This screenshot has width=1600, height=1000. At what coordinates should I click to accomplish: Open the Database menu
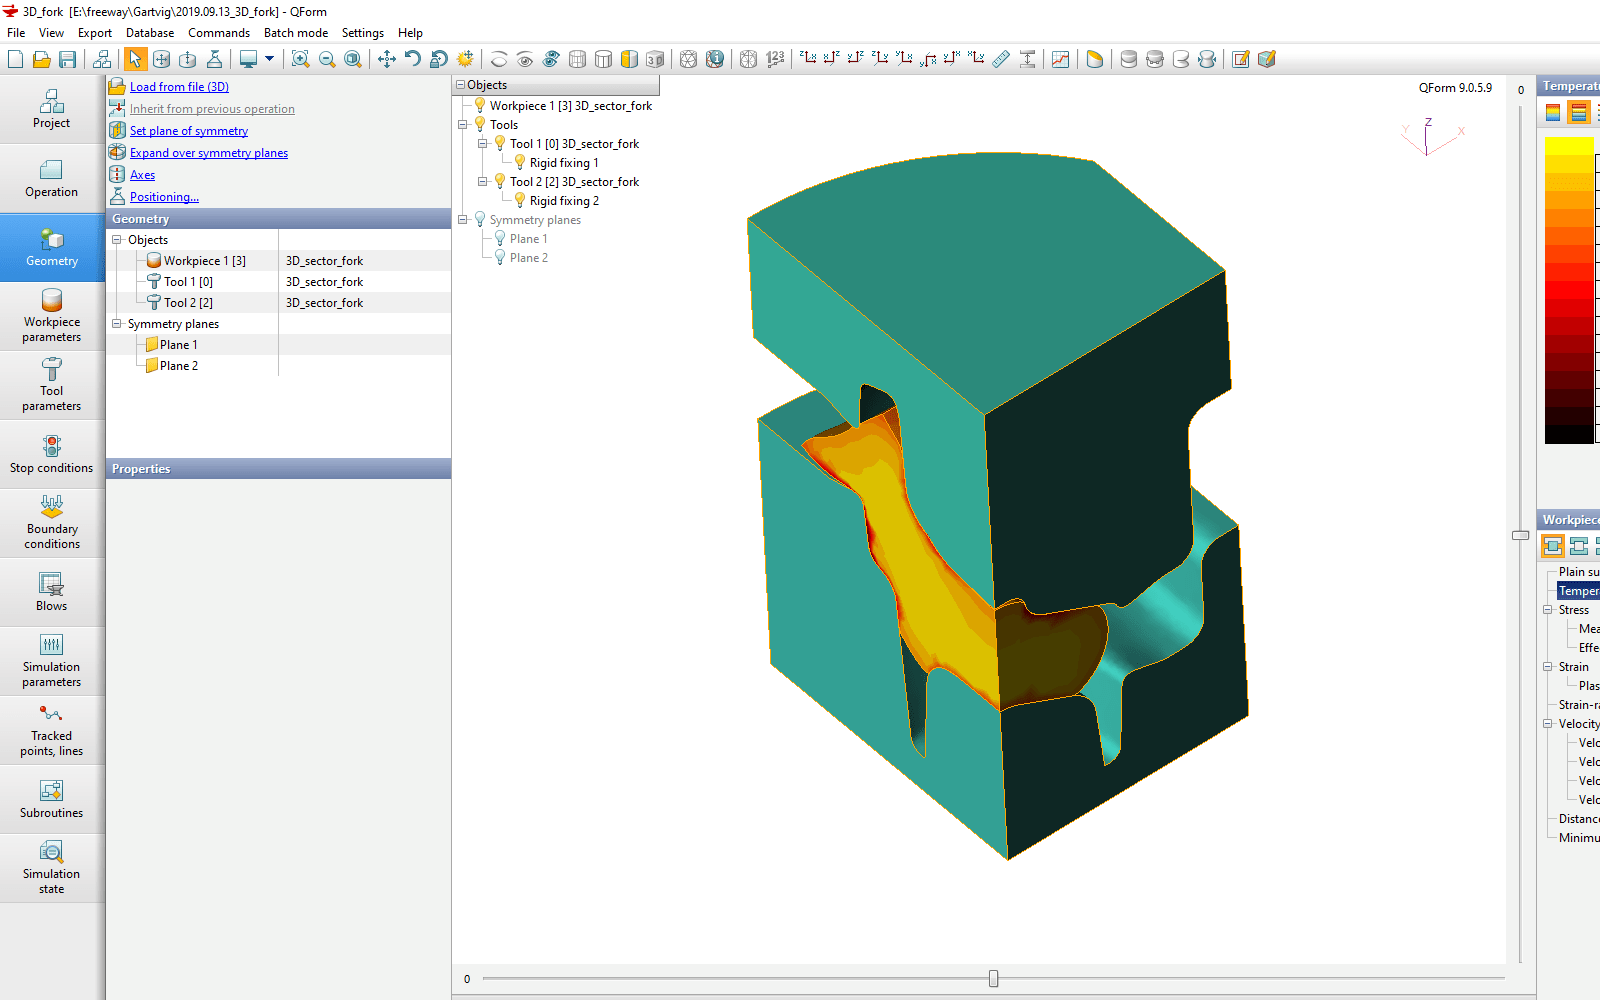point(150,33)
